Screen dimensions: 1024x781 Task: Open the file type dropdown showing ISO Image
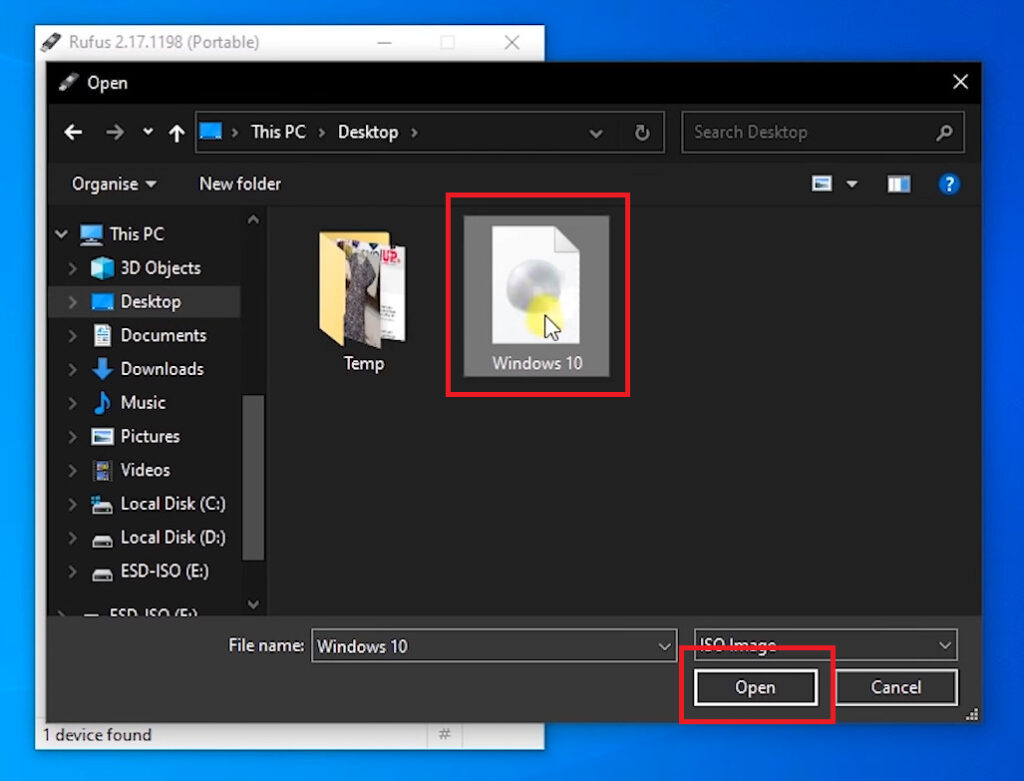(x=943, y=645)
